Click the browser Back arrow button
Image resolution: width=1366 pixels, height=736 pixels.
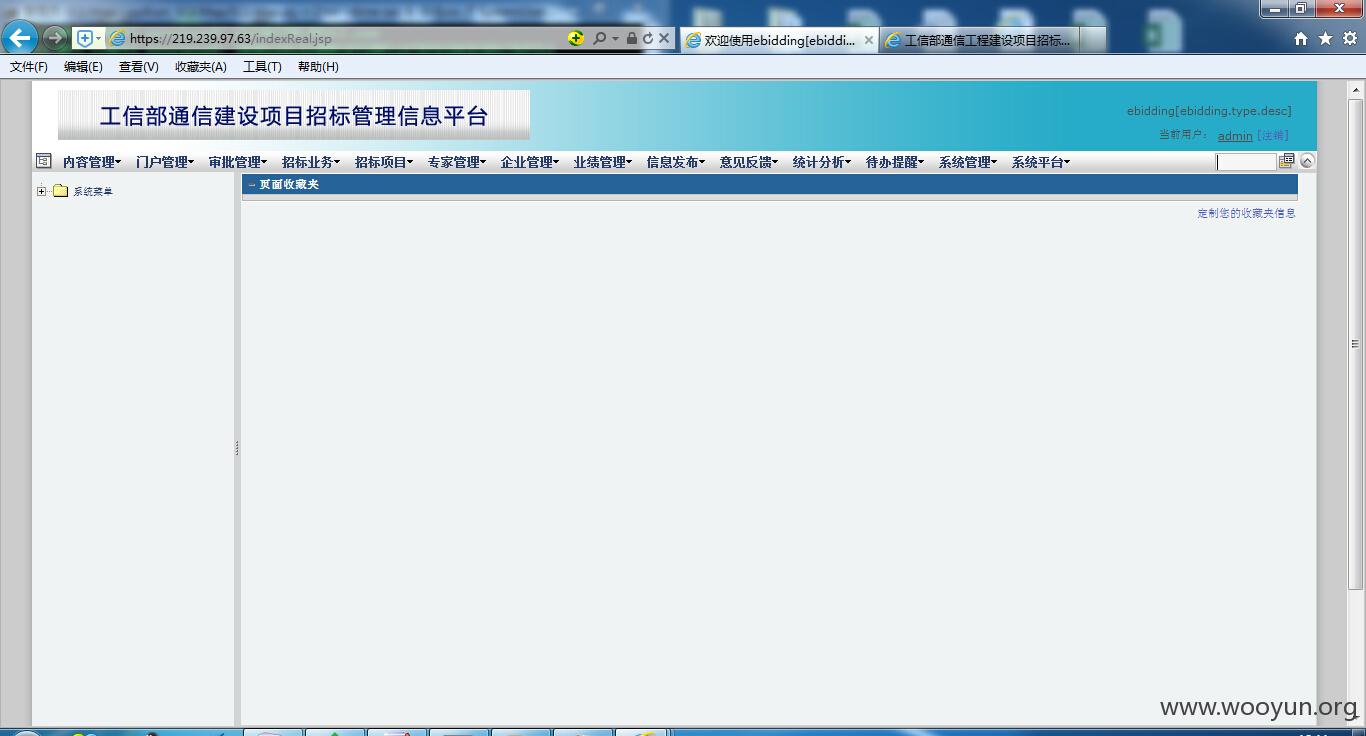19,38
